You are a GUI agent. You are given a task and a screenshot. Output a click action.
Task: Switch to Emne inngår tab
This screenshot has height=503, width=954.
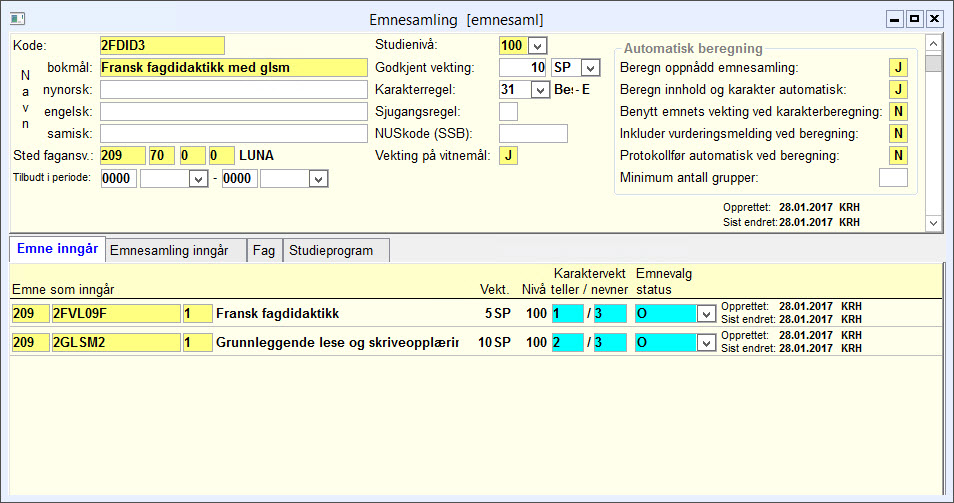(x=57, y=249)
